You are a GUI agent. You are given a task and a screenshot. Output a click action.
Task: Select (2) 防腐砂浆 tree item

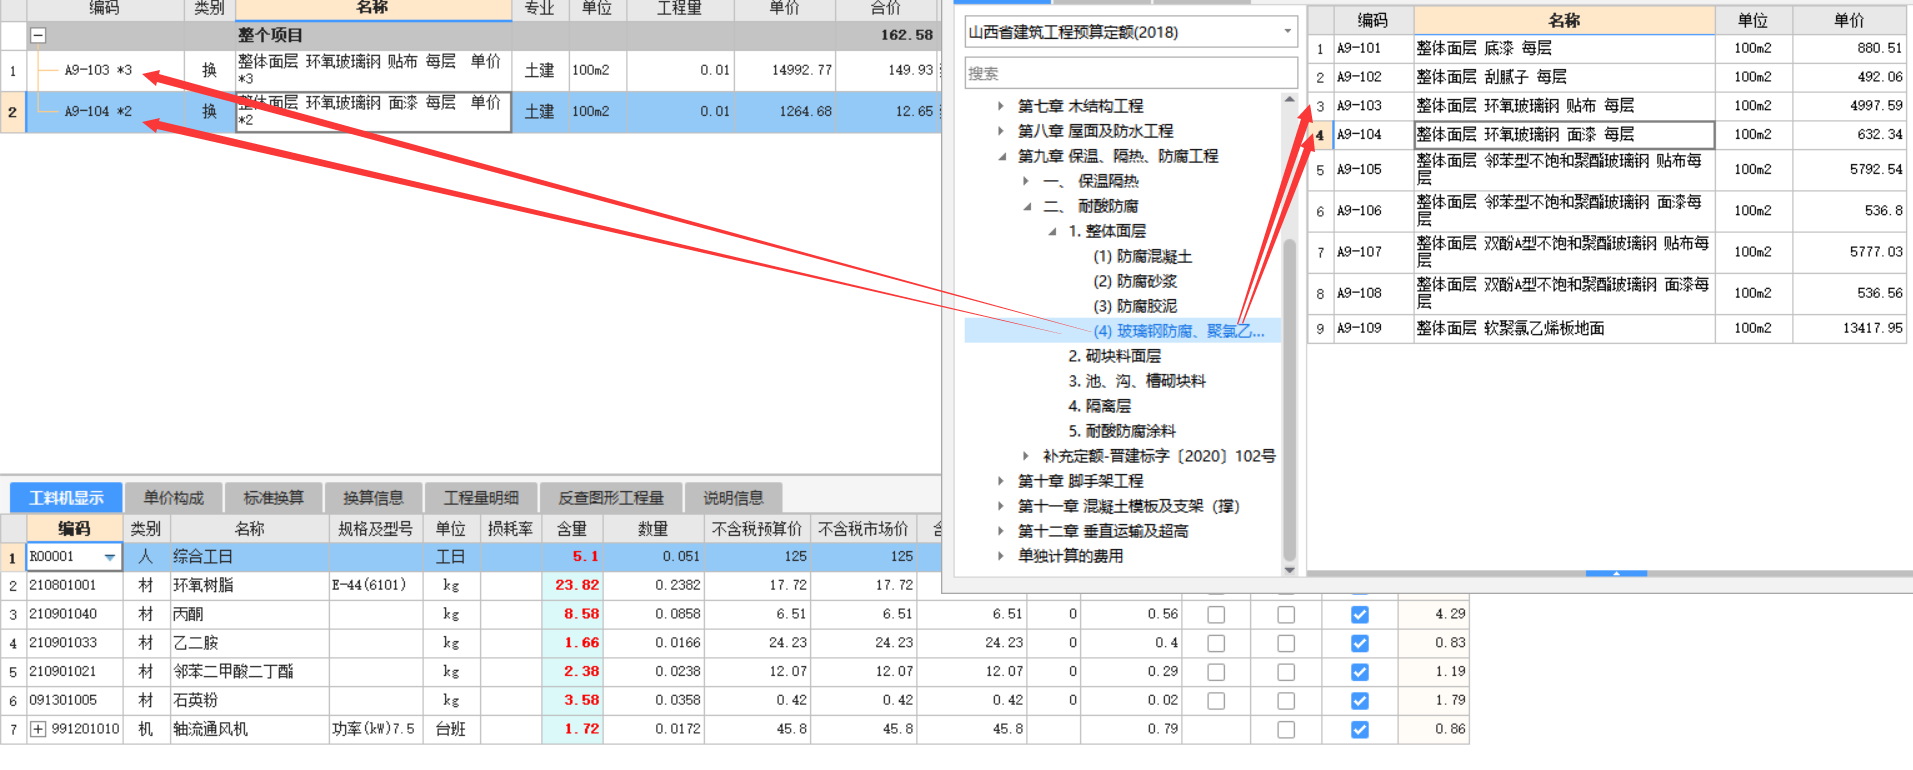1135,281
